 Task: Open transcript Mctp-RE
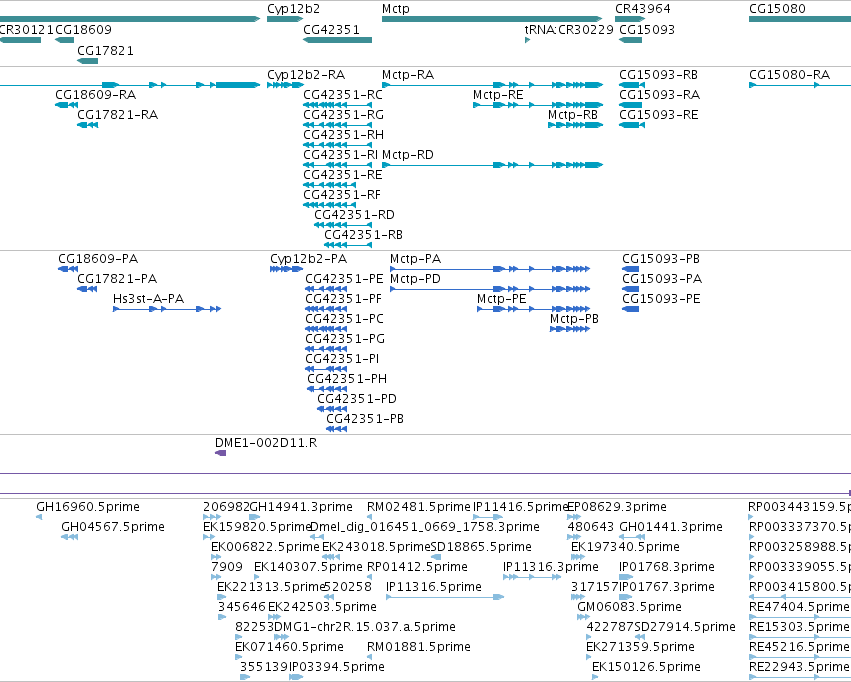point(498,95)
